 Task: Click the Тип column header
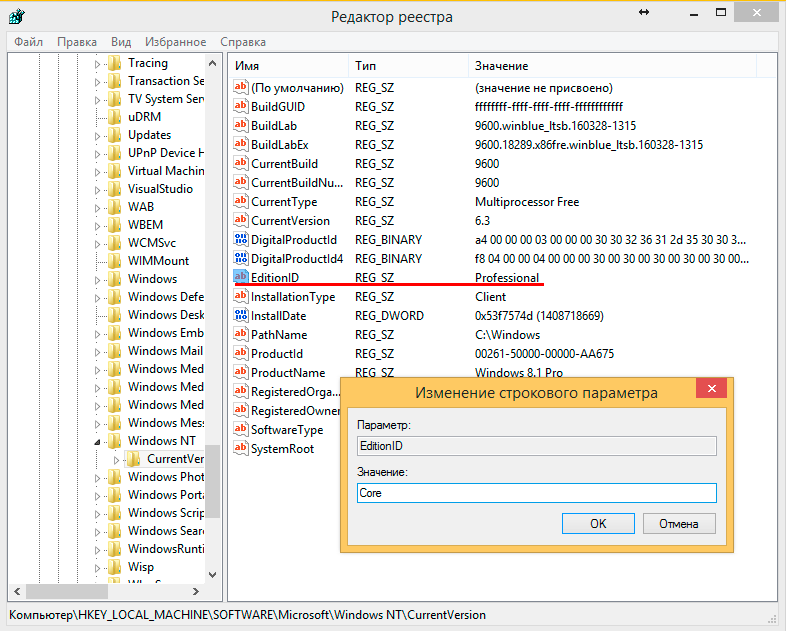pos(409,66)
